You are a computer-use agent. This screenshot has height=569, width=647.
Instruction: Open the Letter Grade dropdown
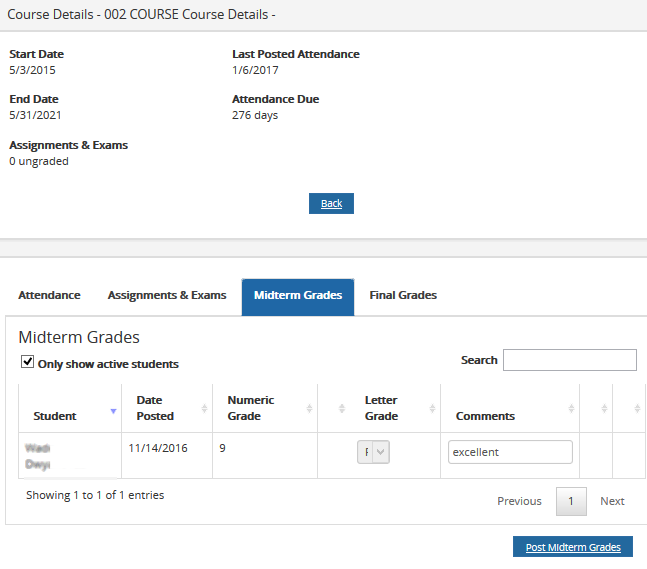pyautogui.click(x=373, y=452)
